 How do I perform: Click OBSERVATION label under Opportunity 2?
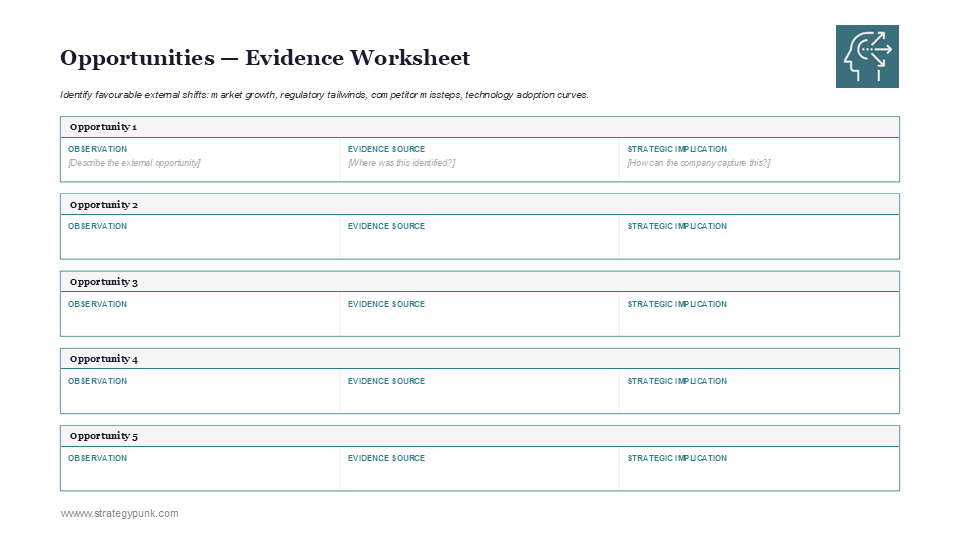tap(97, 226)
